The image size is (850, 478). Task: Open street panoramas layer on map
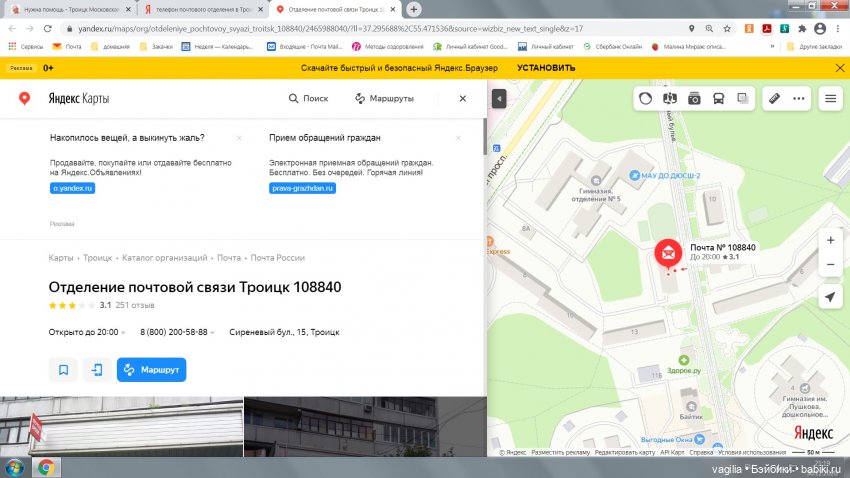669,99
